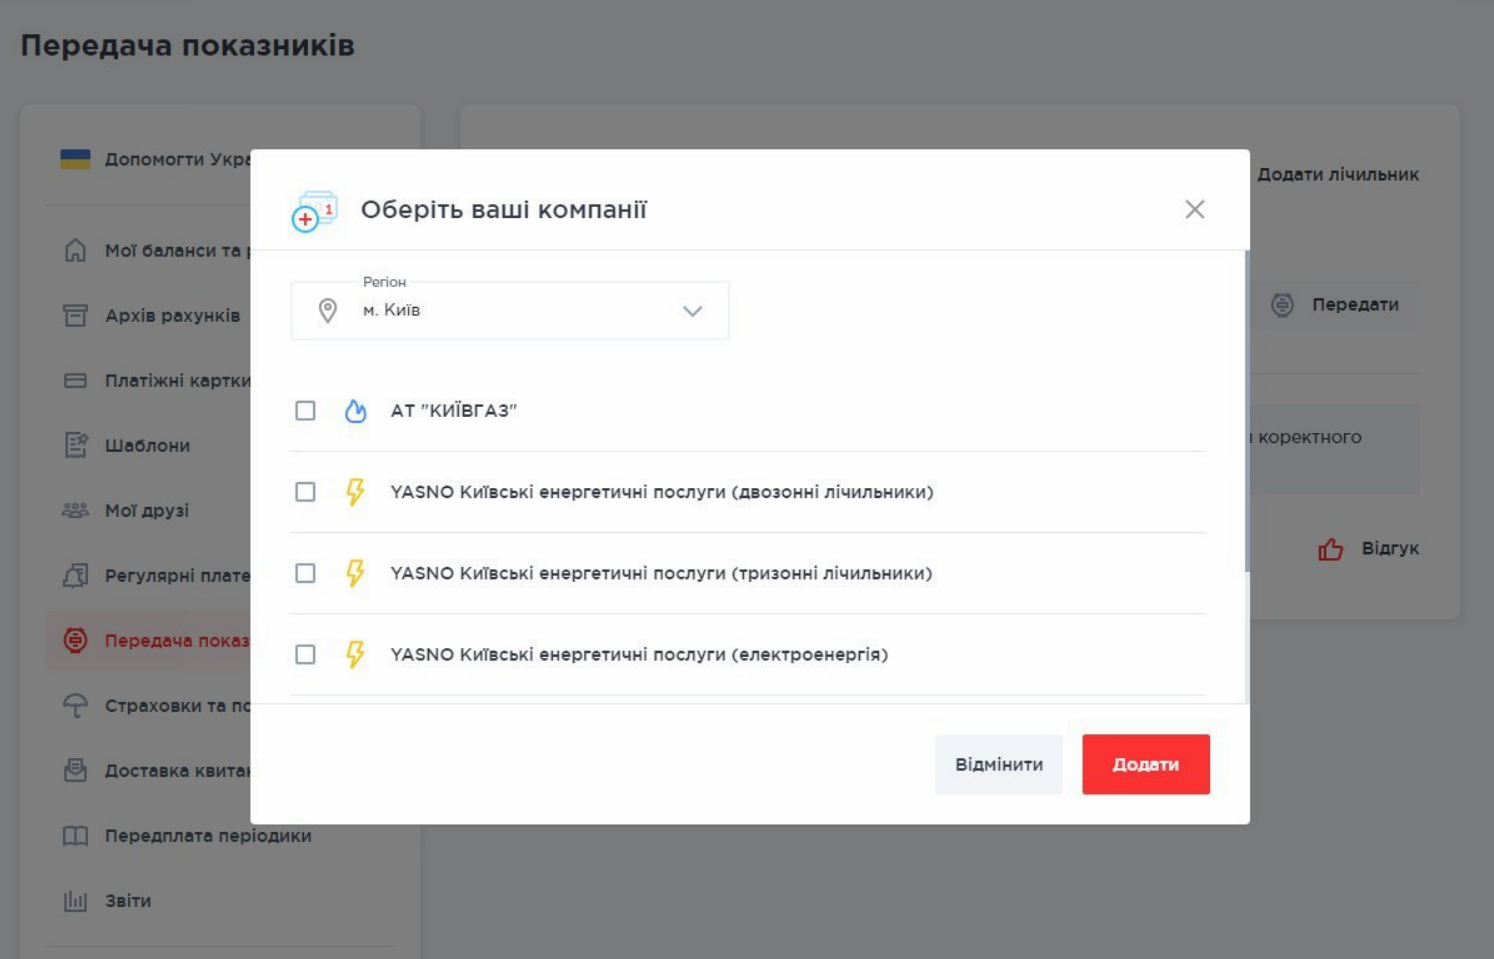1494x959 pixels.
Task: Open the Регіон dropdown showing м. Київ
Action: point(510,310)
